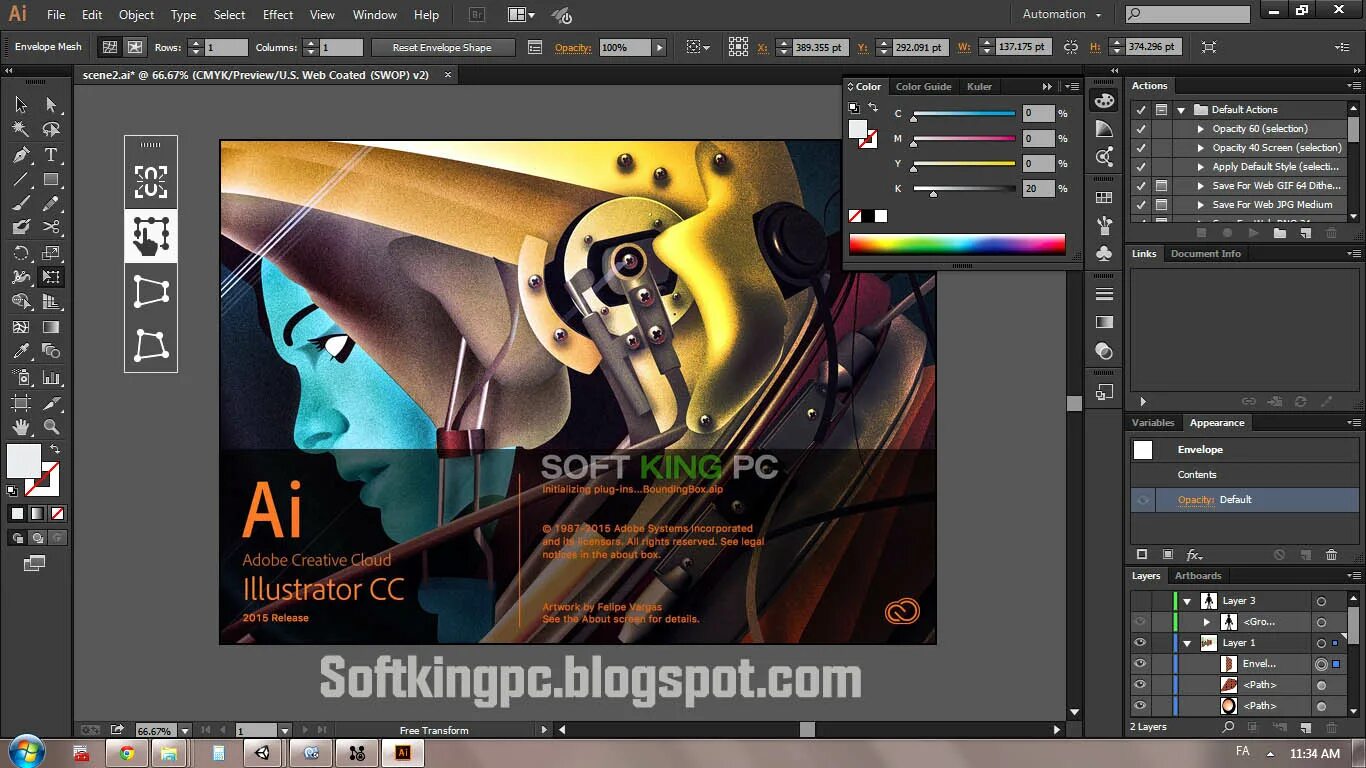Pick the Gradient tool in the toolbox
Viewport: 1366px width, 768px height.
coord(51,327)
